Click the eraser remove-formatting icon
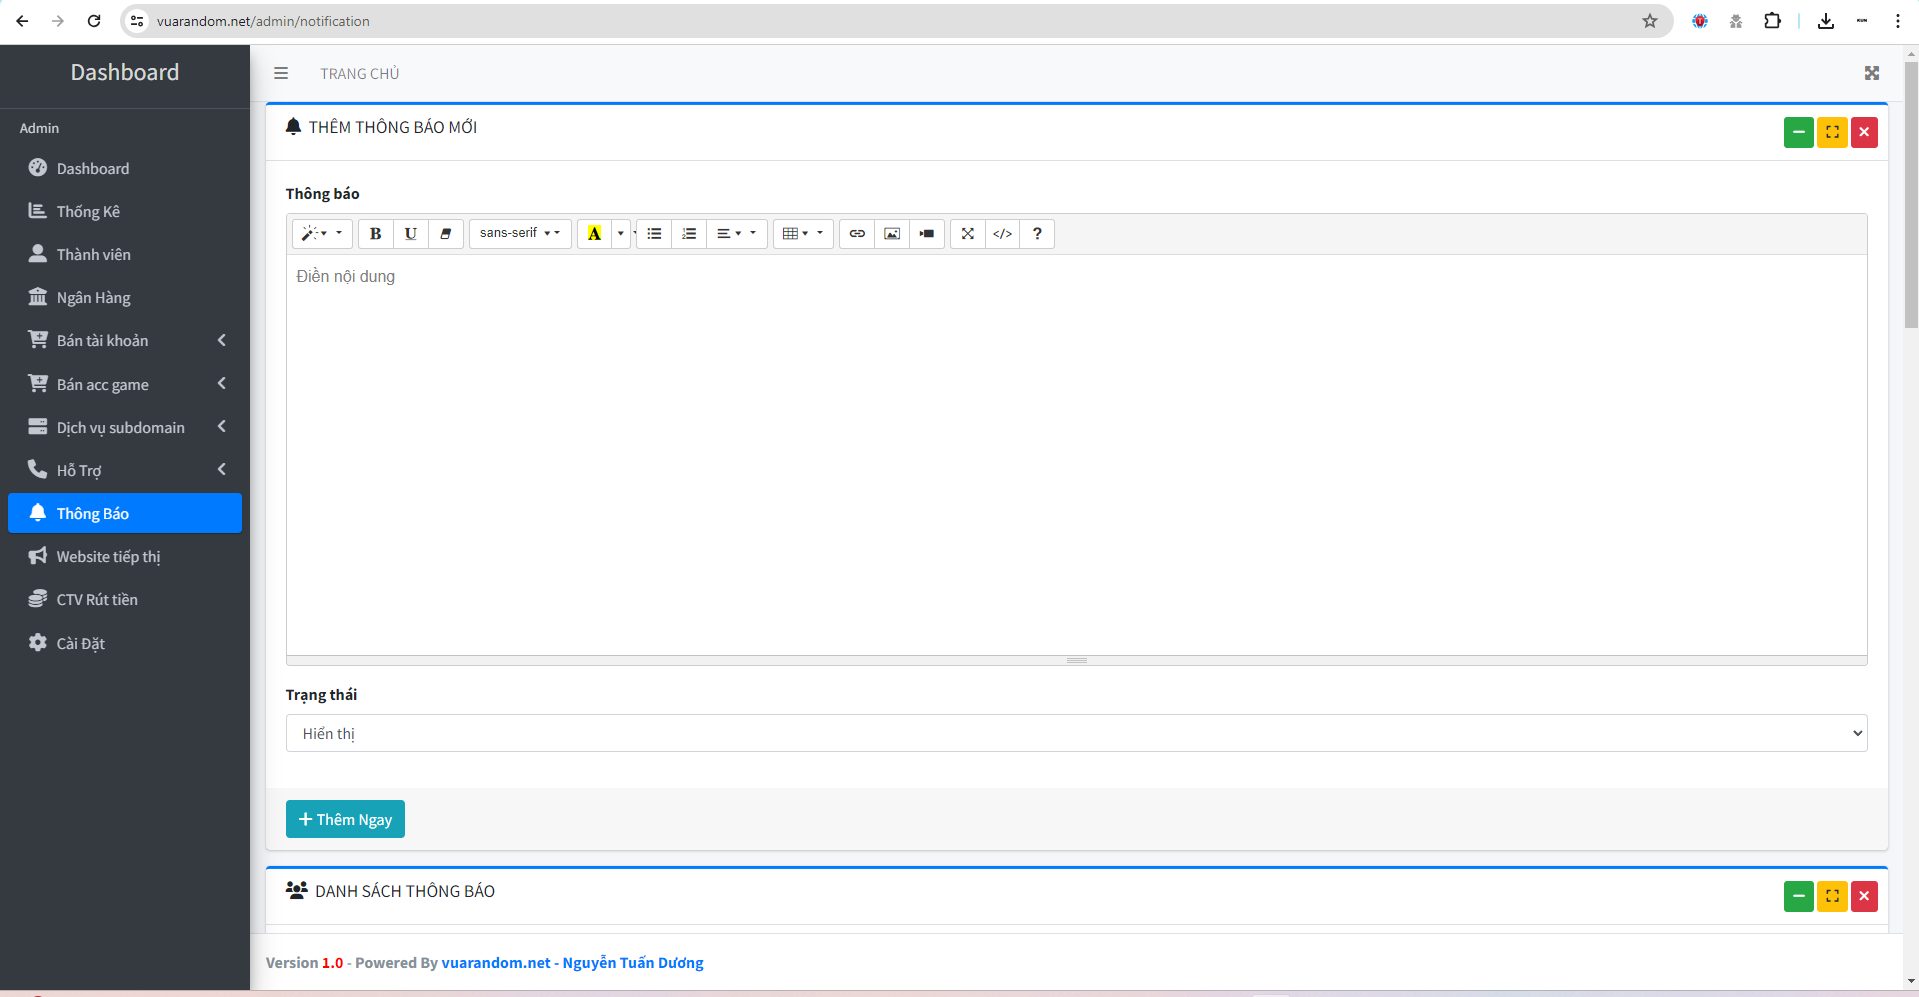This screenshot has height=997, width=1919. 446,234
